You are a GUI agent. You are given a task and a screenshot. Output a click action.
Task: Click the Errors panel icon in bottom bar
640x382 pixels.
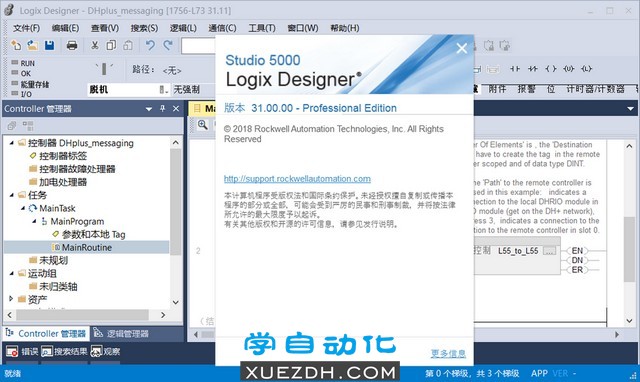tap(12, 351)
